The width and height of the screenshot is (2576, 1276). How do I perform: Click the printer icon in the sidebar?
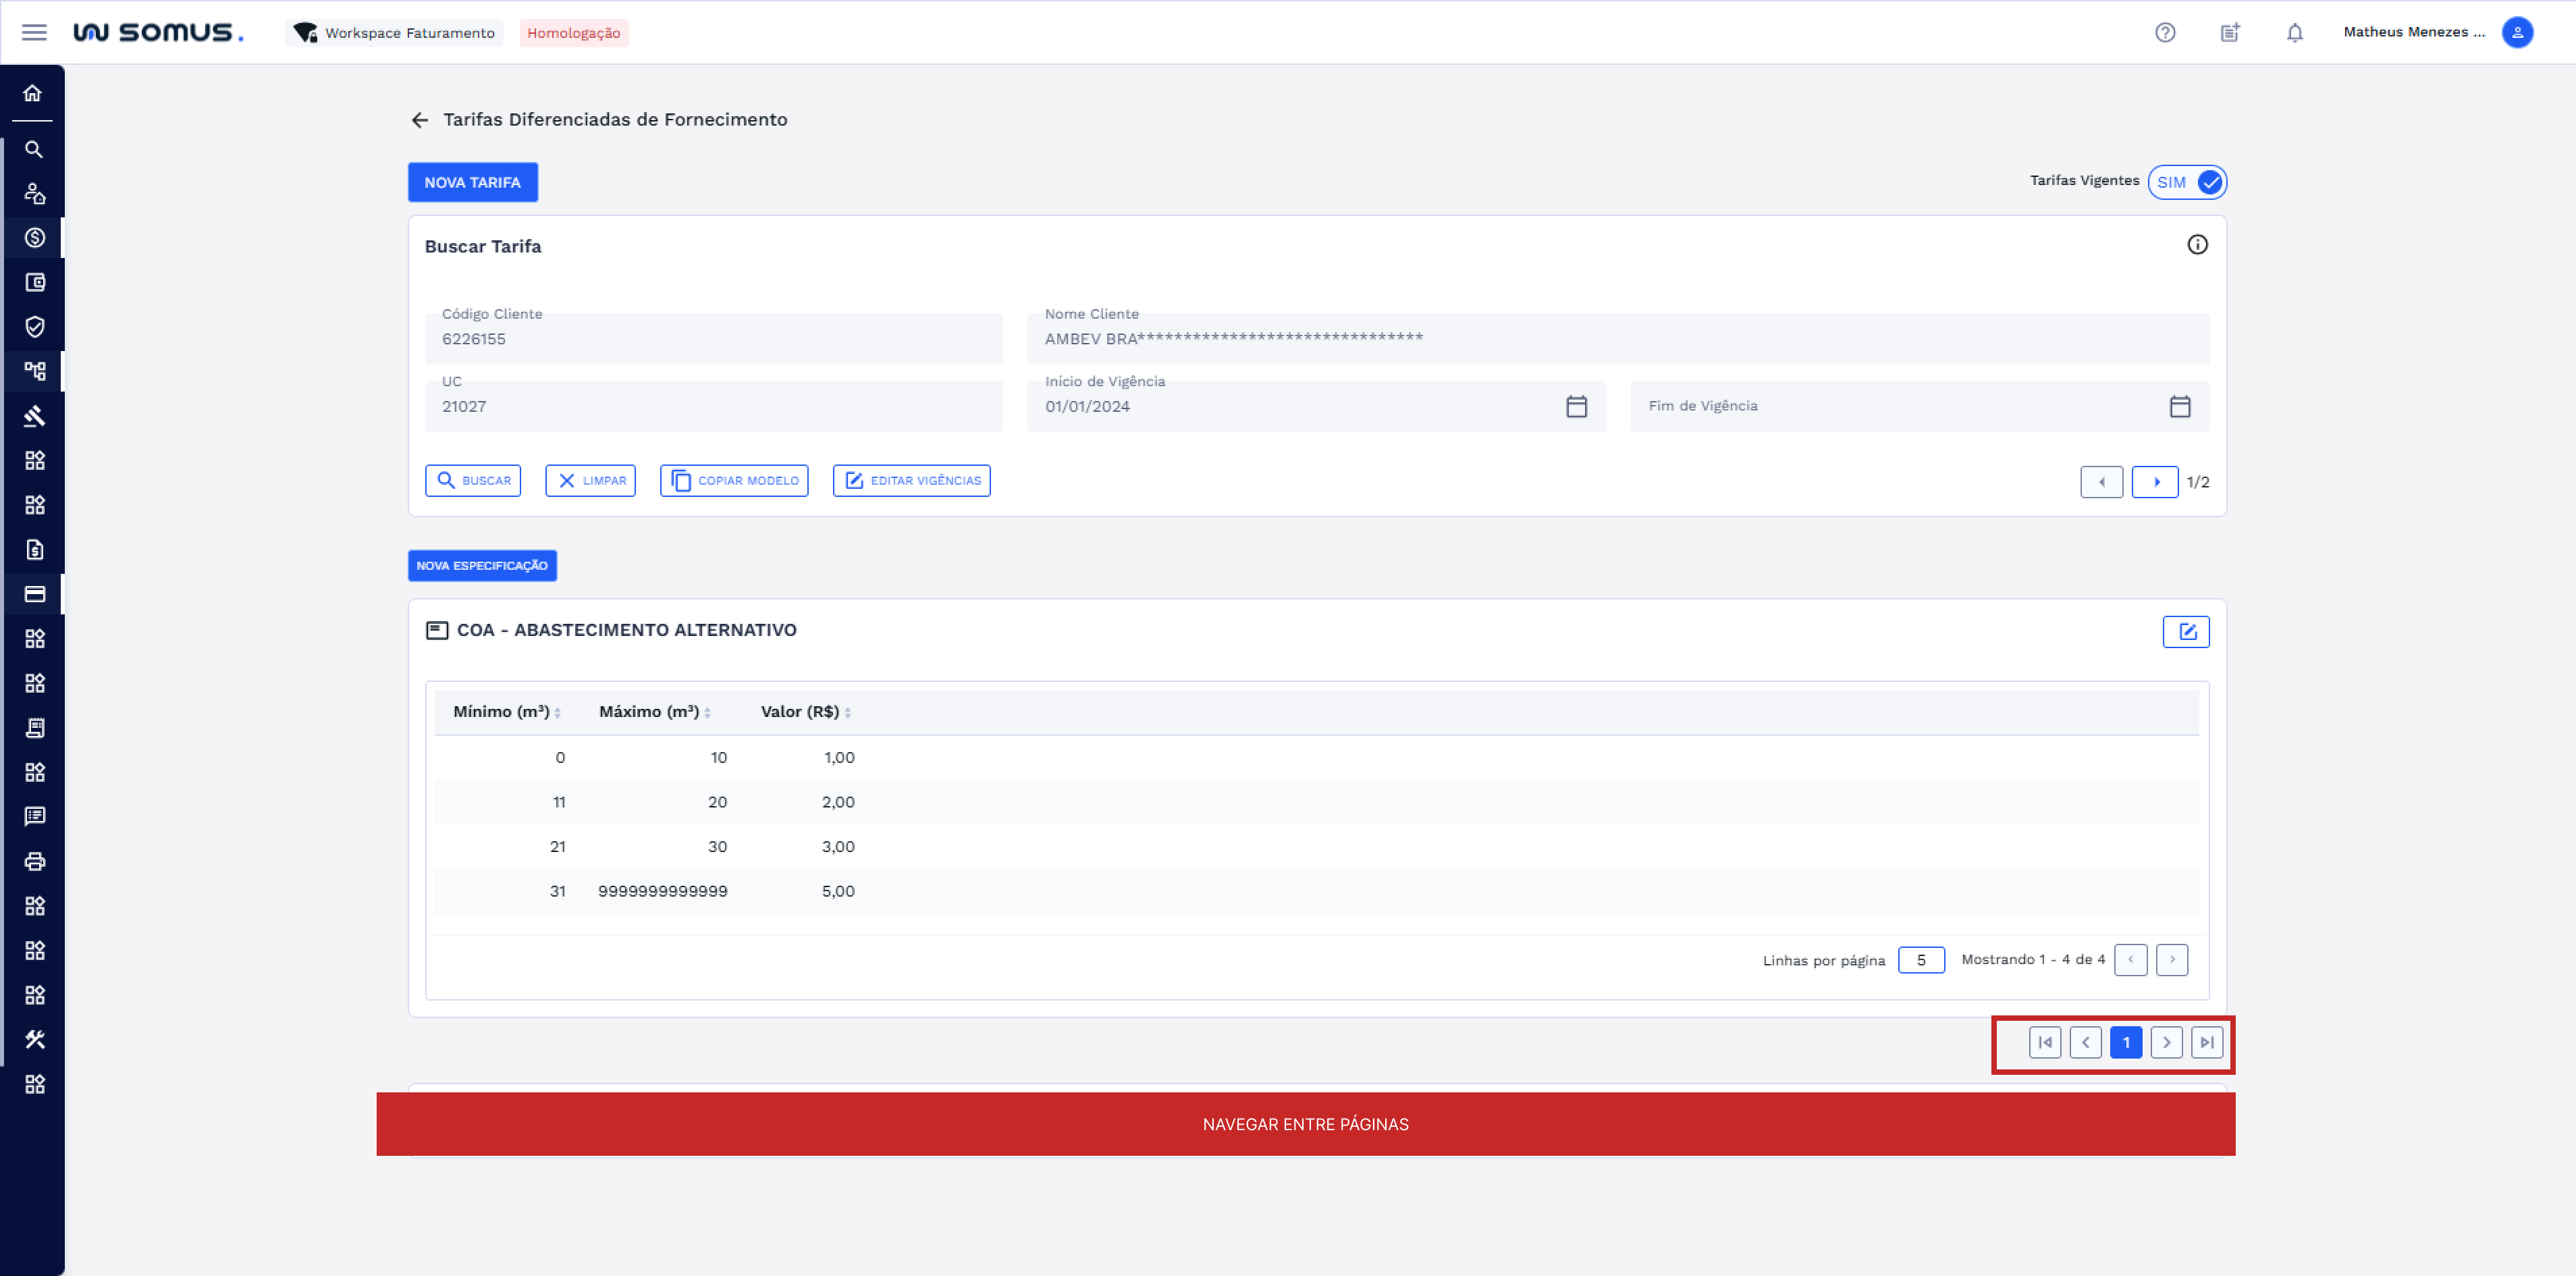tap(34, 861)
